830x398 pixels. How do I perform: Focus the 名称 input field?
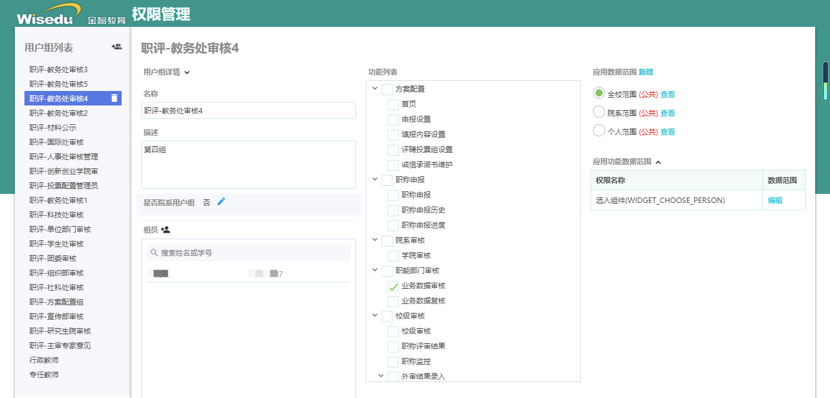pos(248,111)
